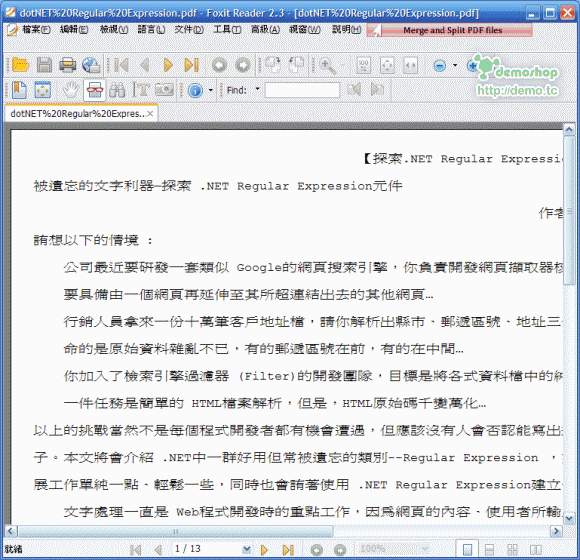Open the 語言(L) menu
Image resolution: width=580 pixels, height=560 pixels.
[151, 29]
